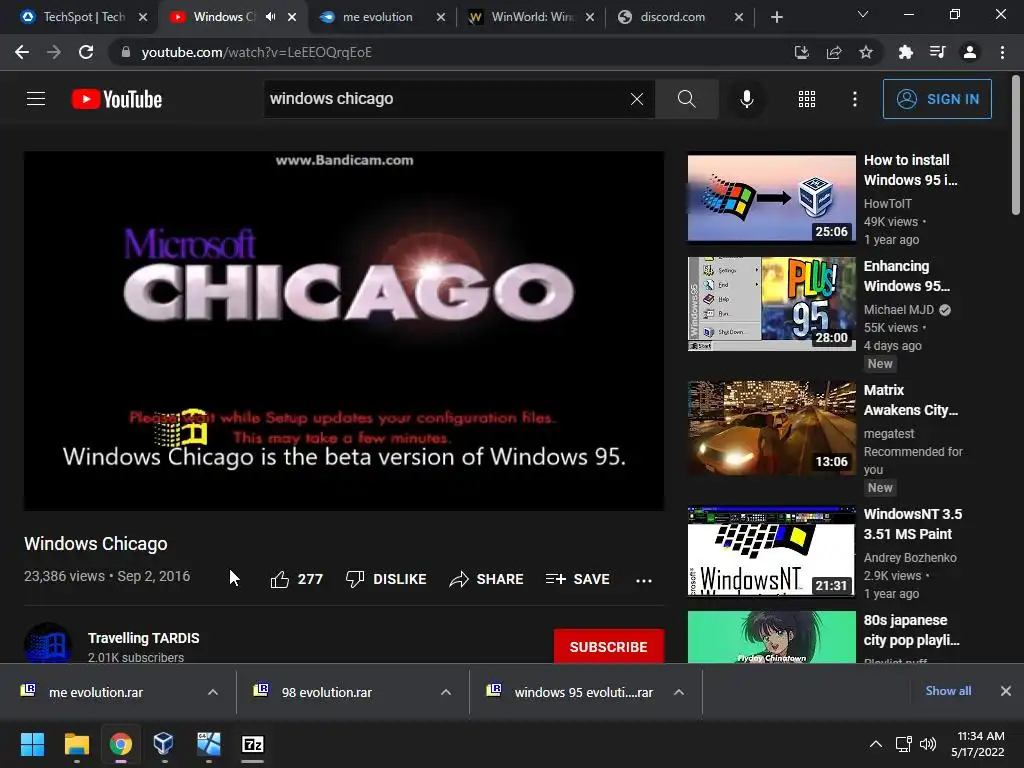Image resolution: width=1024 pixels, height=768 pixels.
Task: Sign in to YouTube
Action: tap(937, 99)
